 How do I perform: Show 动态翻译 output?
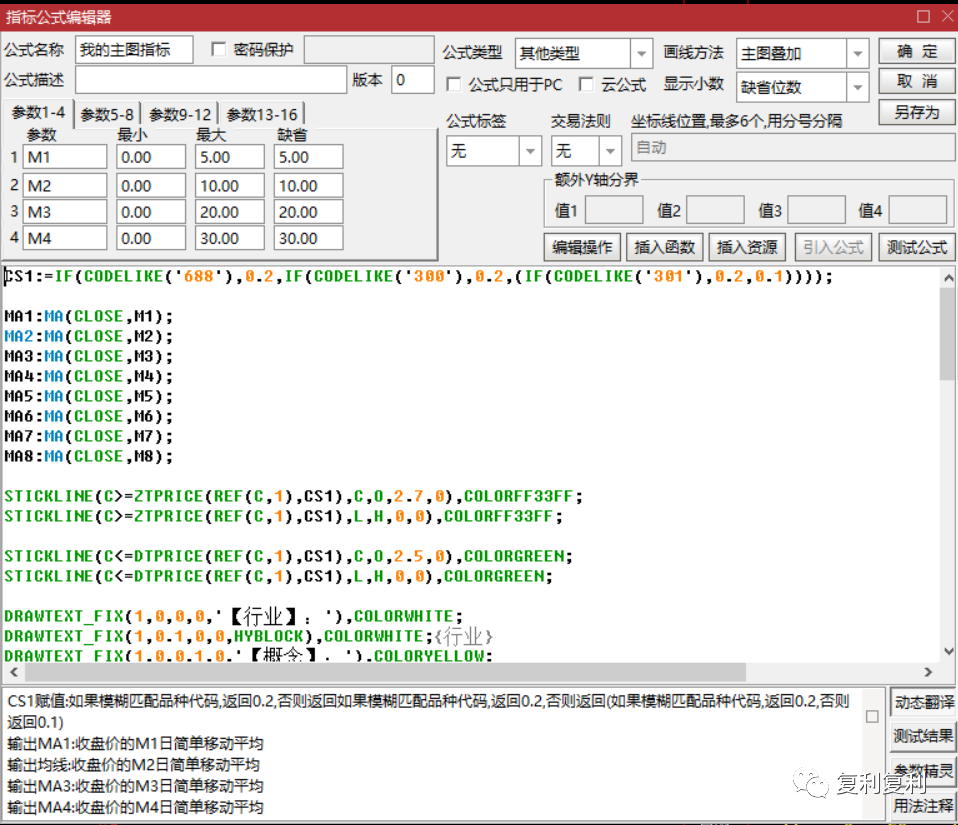pyautogui.click(x=924, y=702)
